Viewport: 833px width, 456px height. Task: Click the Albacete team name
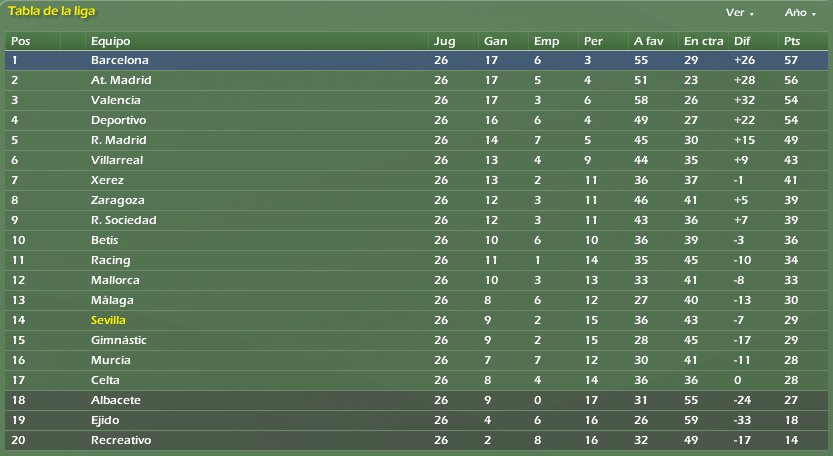click(116, 400)
